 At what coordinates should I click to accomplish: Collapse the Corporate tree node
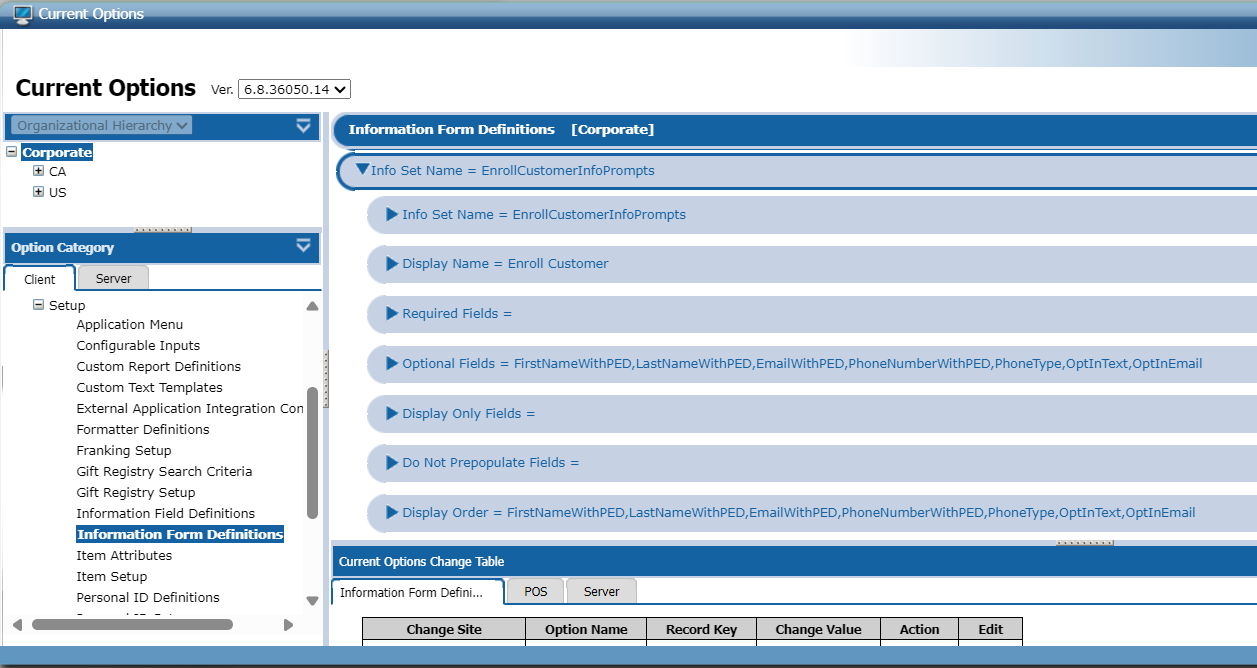(x=12, y=153)
